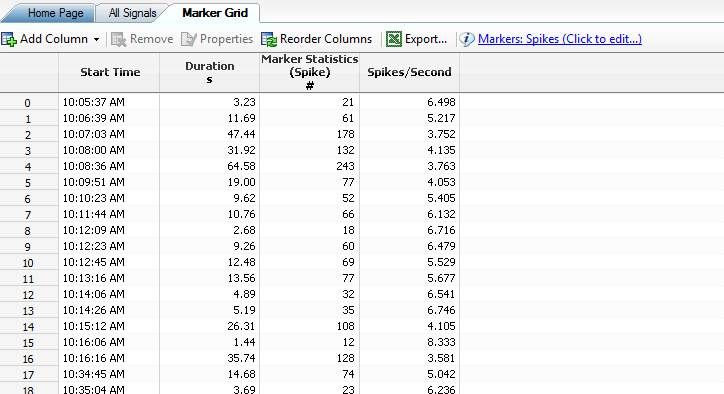Click duration cell 35.74
This screenshot has width=724, height=394.
(x=241, y=358)
